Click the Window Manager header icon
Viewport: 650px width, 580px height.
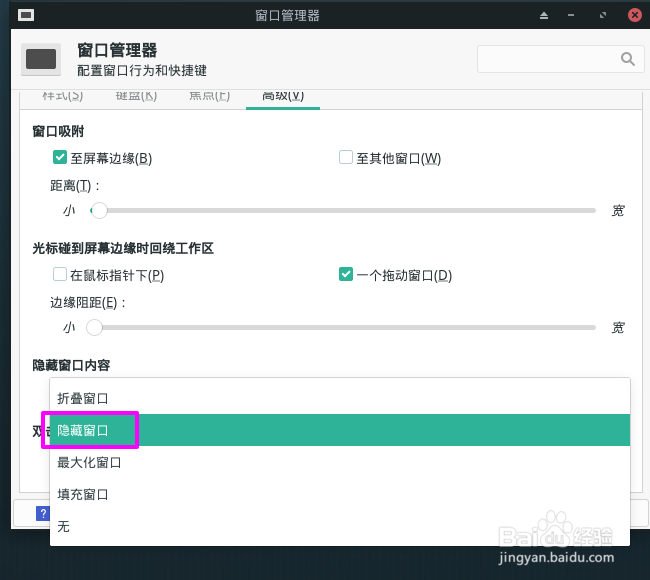(41, 59)
